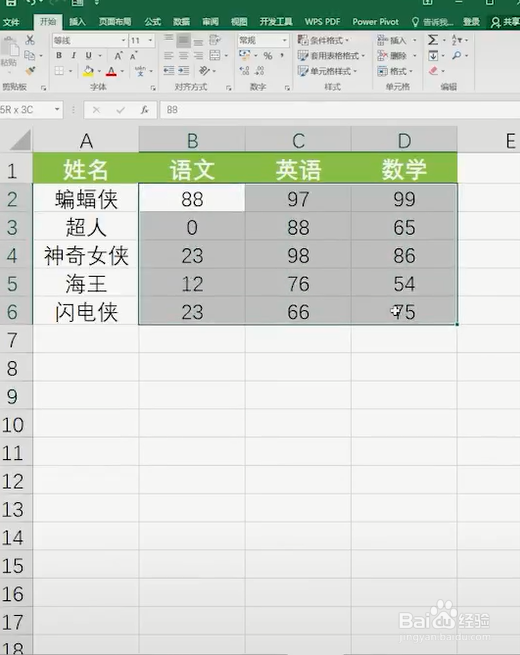Toggle middle vertical alignment
This screenshot has width=520, height=655.
coord(183,41)
